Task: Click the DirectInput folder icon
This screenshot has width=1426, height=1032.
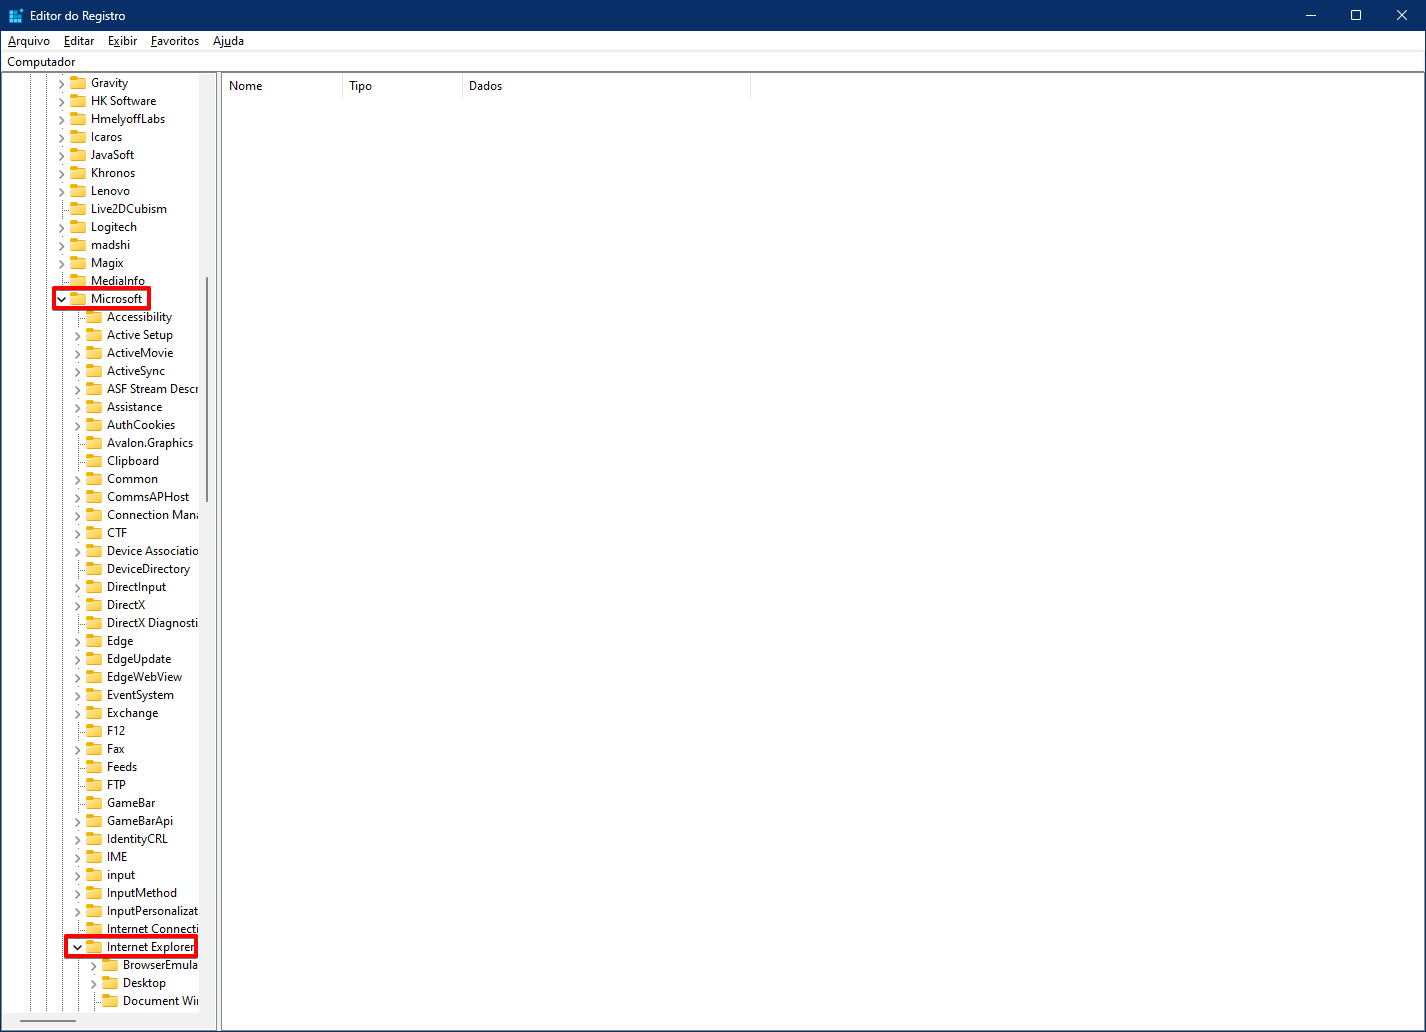Action: (x=94, y=587)
